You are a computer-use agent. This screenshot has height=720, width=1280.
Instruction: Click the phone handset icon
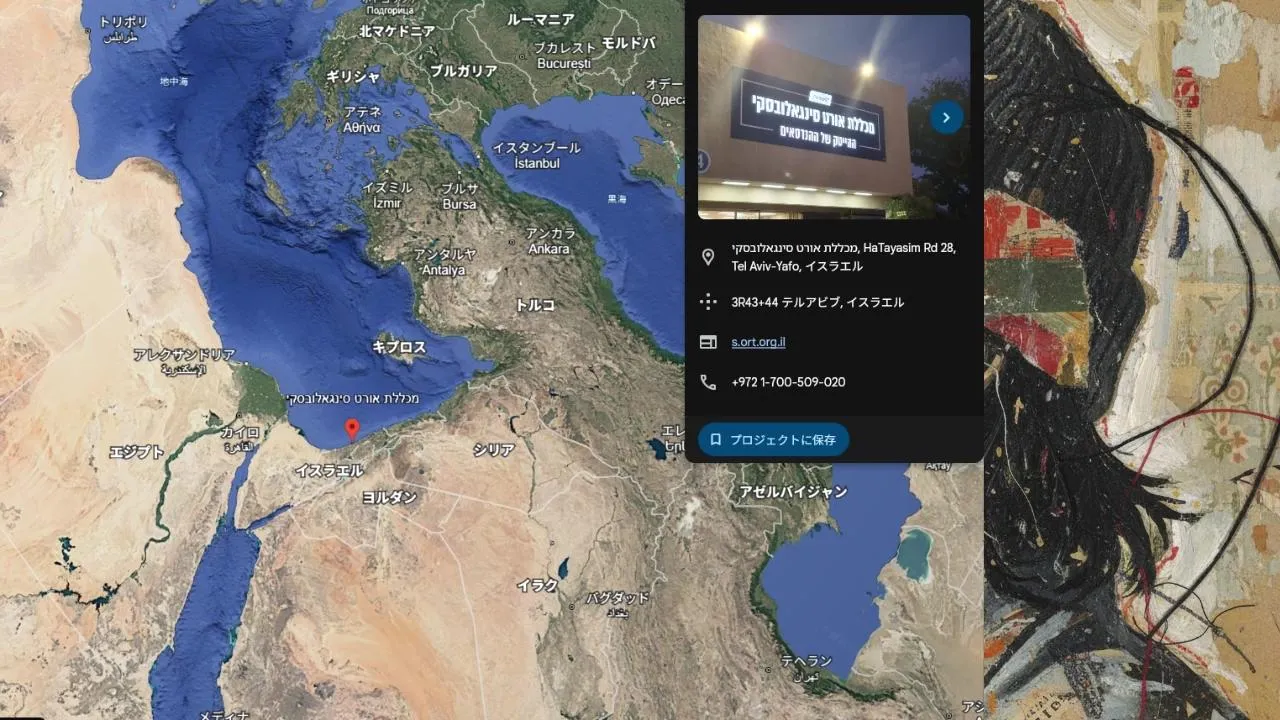(708, 382)
